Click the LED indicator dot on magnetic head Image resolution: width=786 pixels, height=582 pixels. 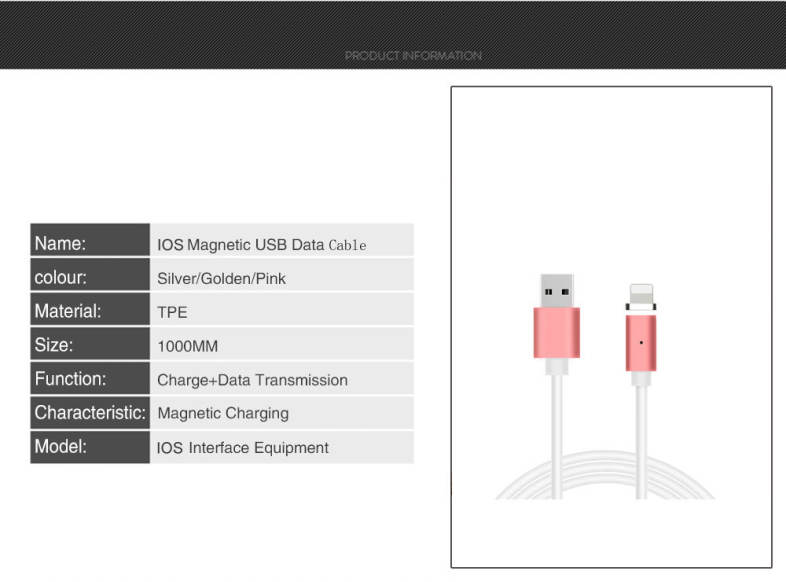pos(641,343)
